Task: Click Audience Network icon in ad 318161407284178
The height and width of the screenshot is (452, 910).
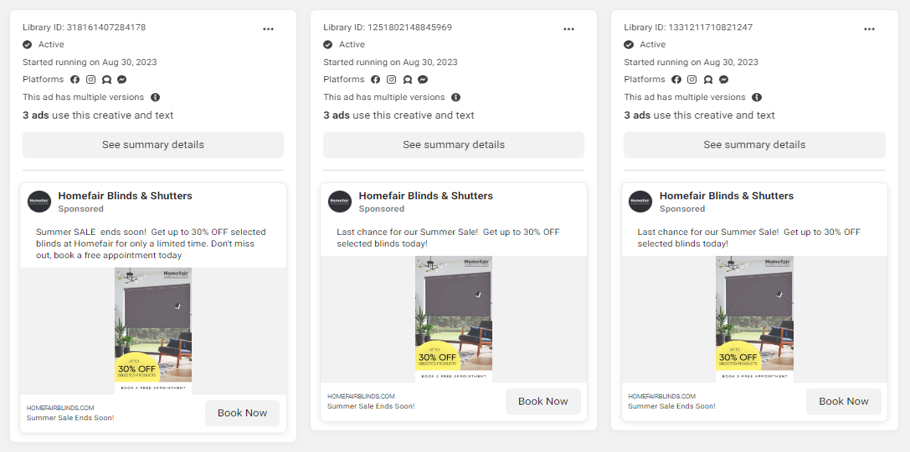Action: click(x=107, y=79)
